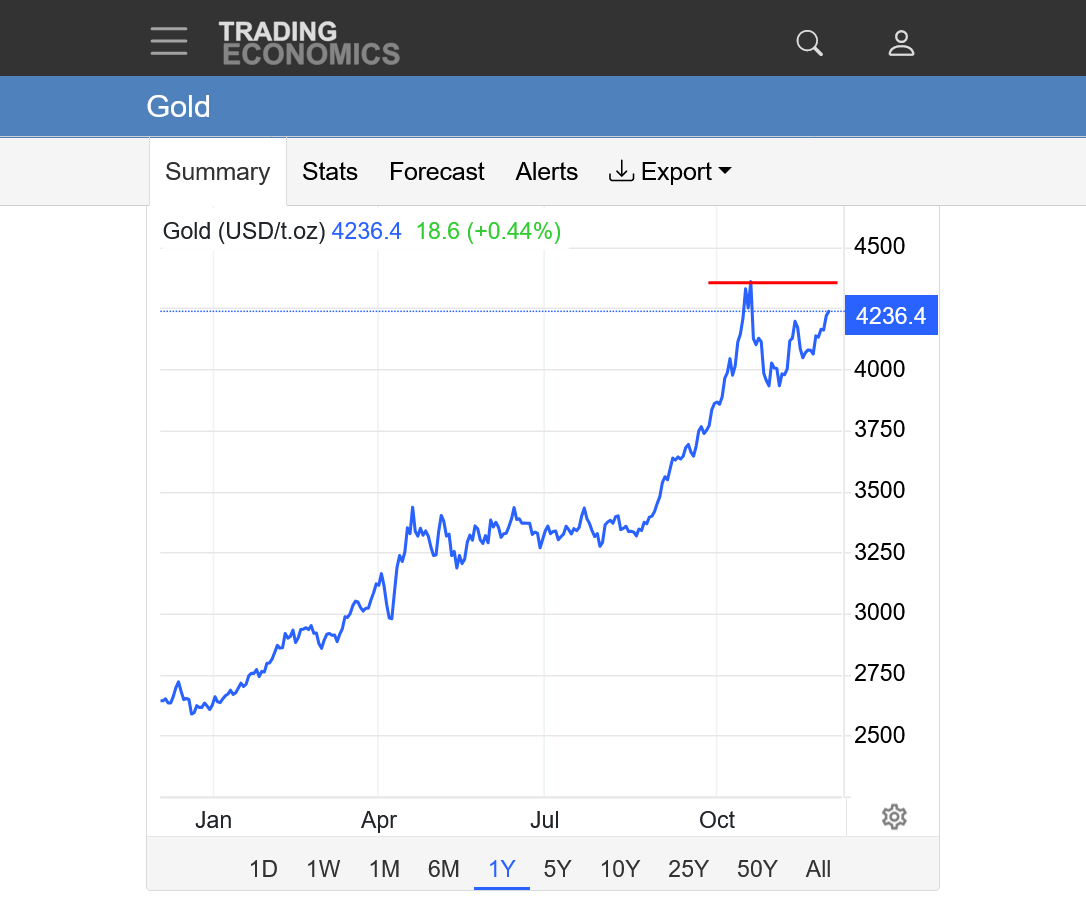Image resolution: width=1086 pixels, height=901 pixels.
Task: Click the Trading Economics logo
Action: point(309,43)
